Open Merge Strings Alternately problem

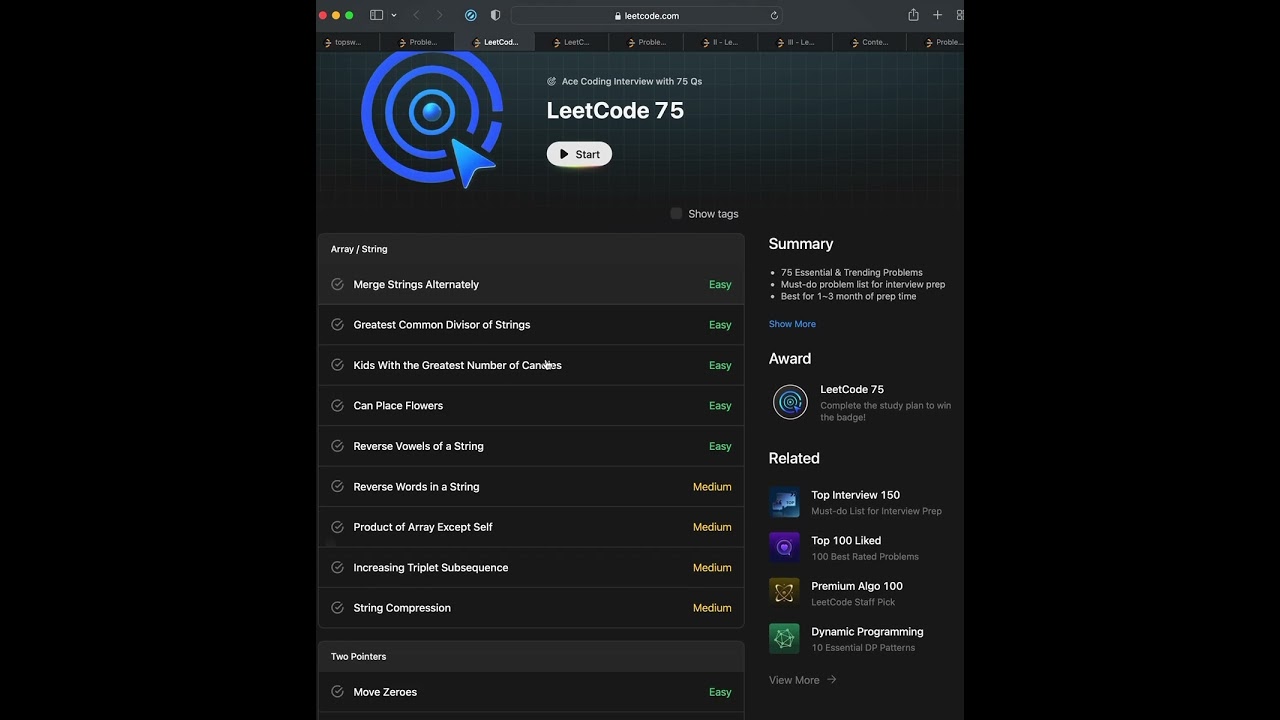pos(416,285)
